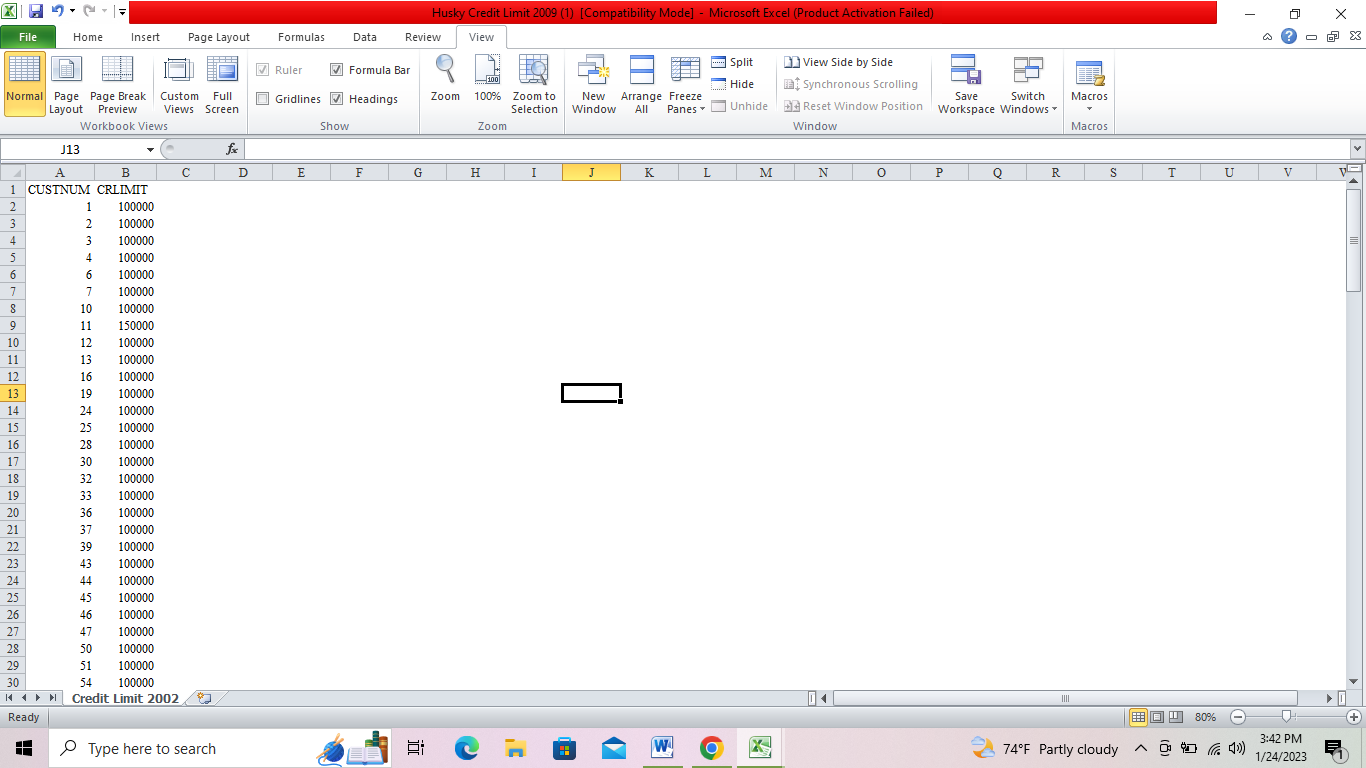Customize Quick Access Toolbar dropdown
Viewport: 1366px width, 768px height.
(122, 12)
